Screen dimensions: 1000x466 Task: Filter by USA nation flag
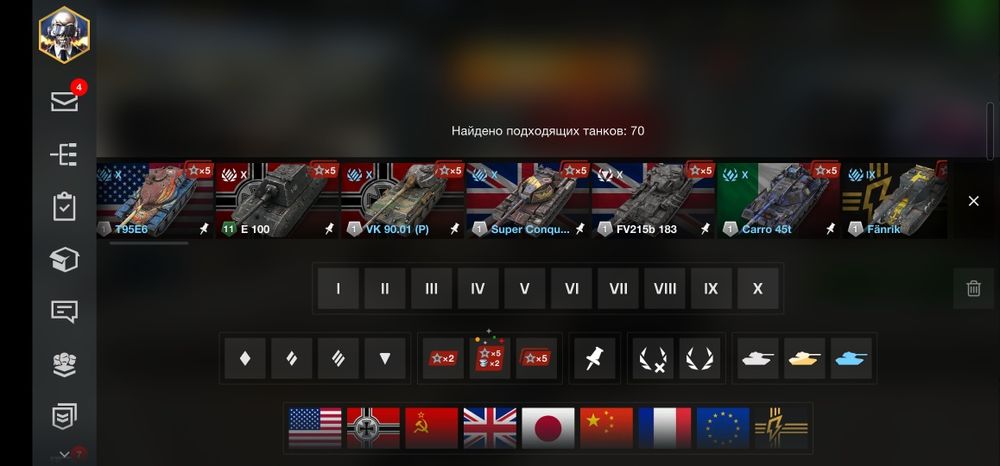point(315,428)
